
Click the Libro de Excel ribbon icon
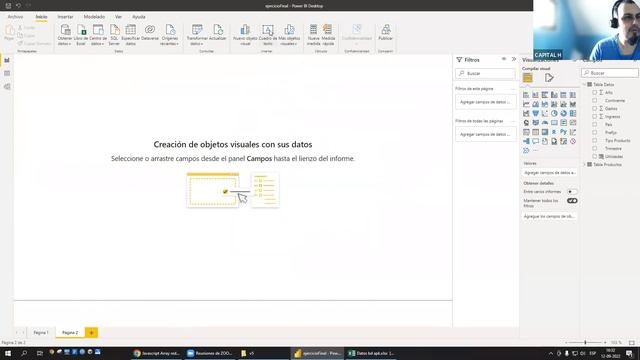tap(81, 35)
